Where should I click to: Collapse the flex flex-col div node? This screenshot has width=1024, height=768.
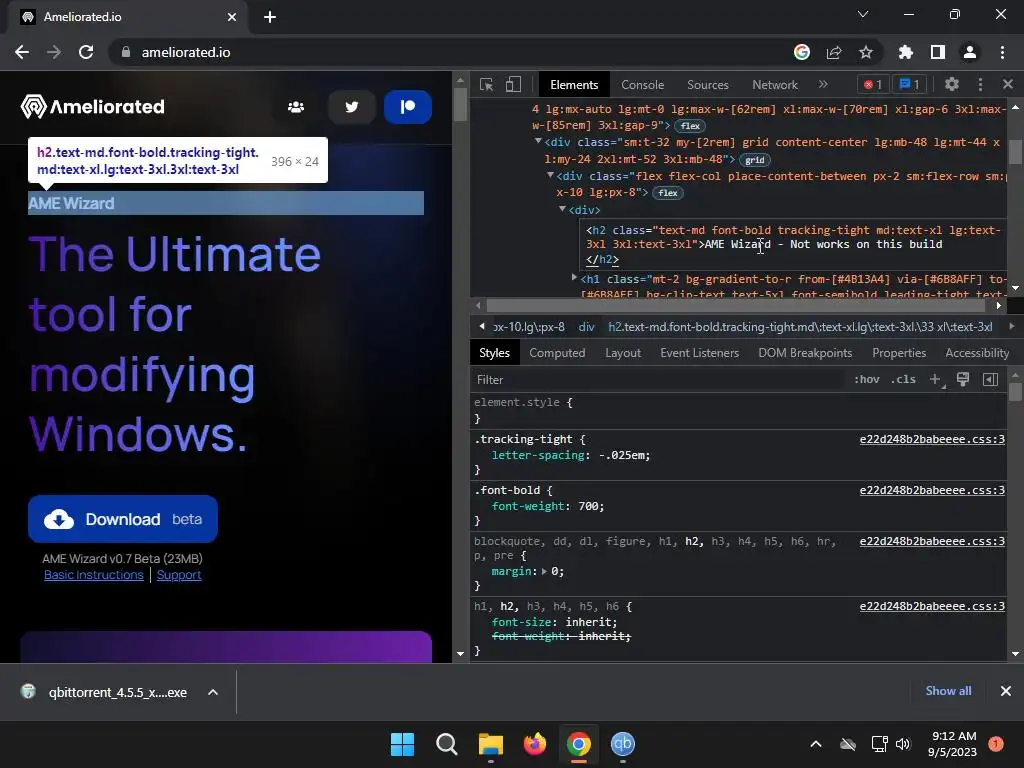click(550, 175)
